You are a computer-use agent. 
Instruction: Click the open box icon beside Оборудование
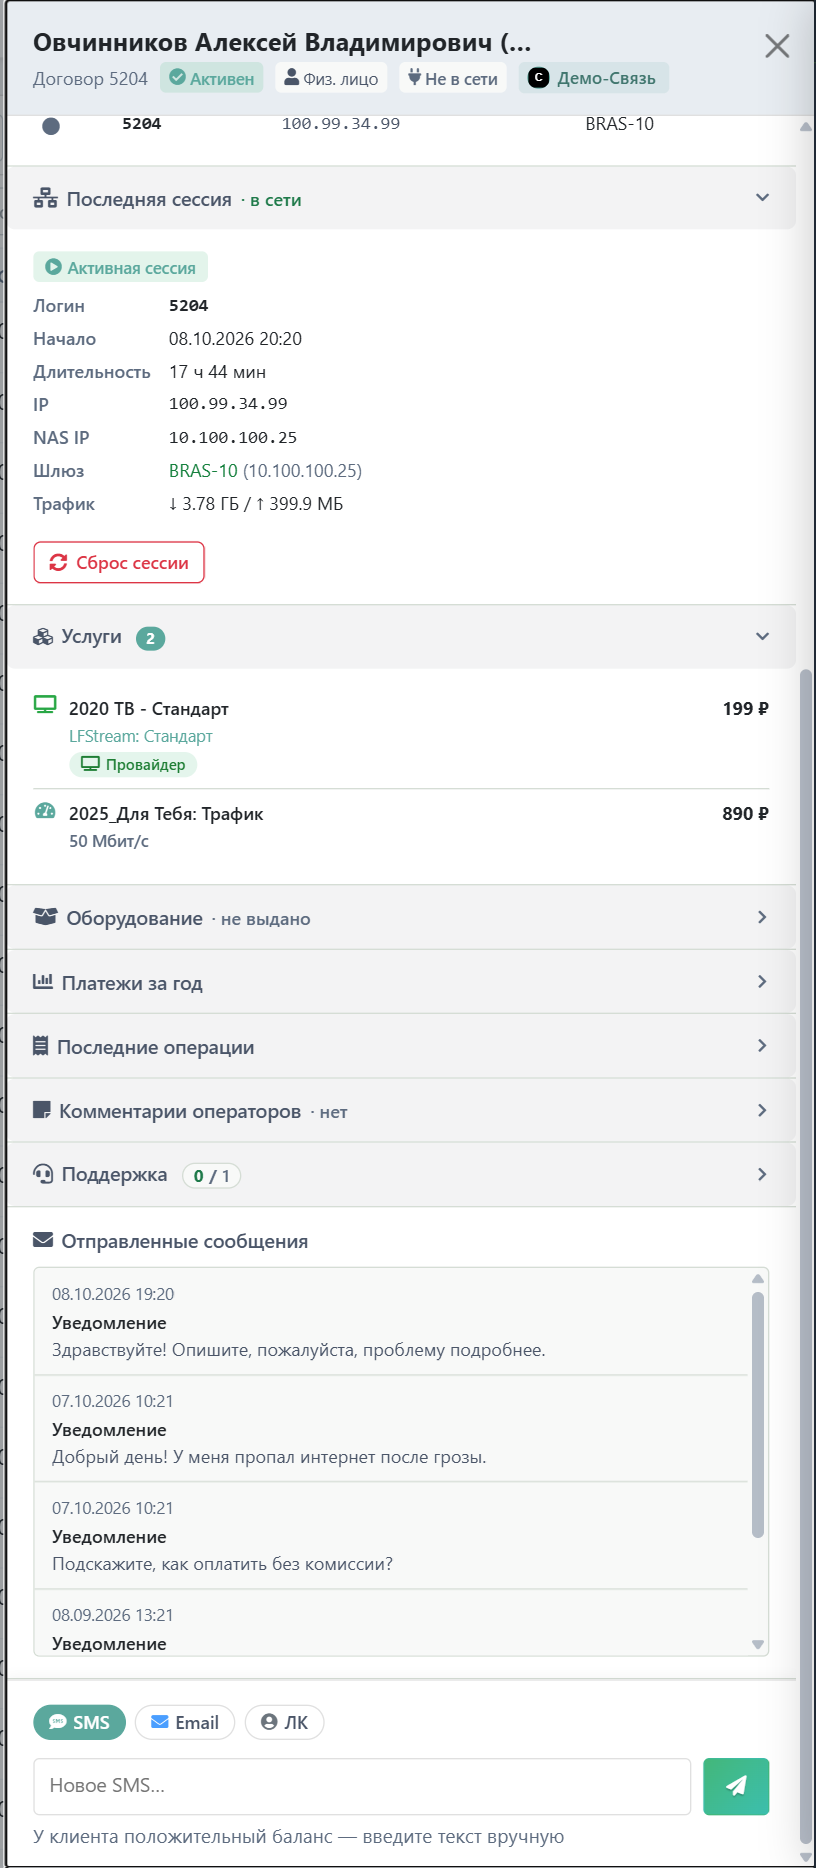[45, 917]
